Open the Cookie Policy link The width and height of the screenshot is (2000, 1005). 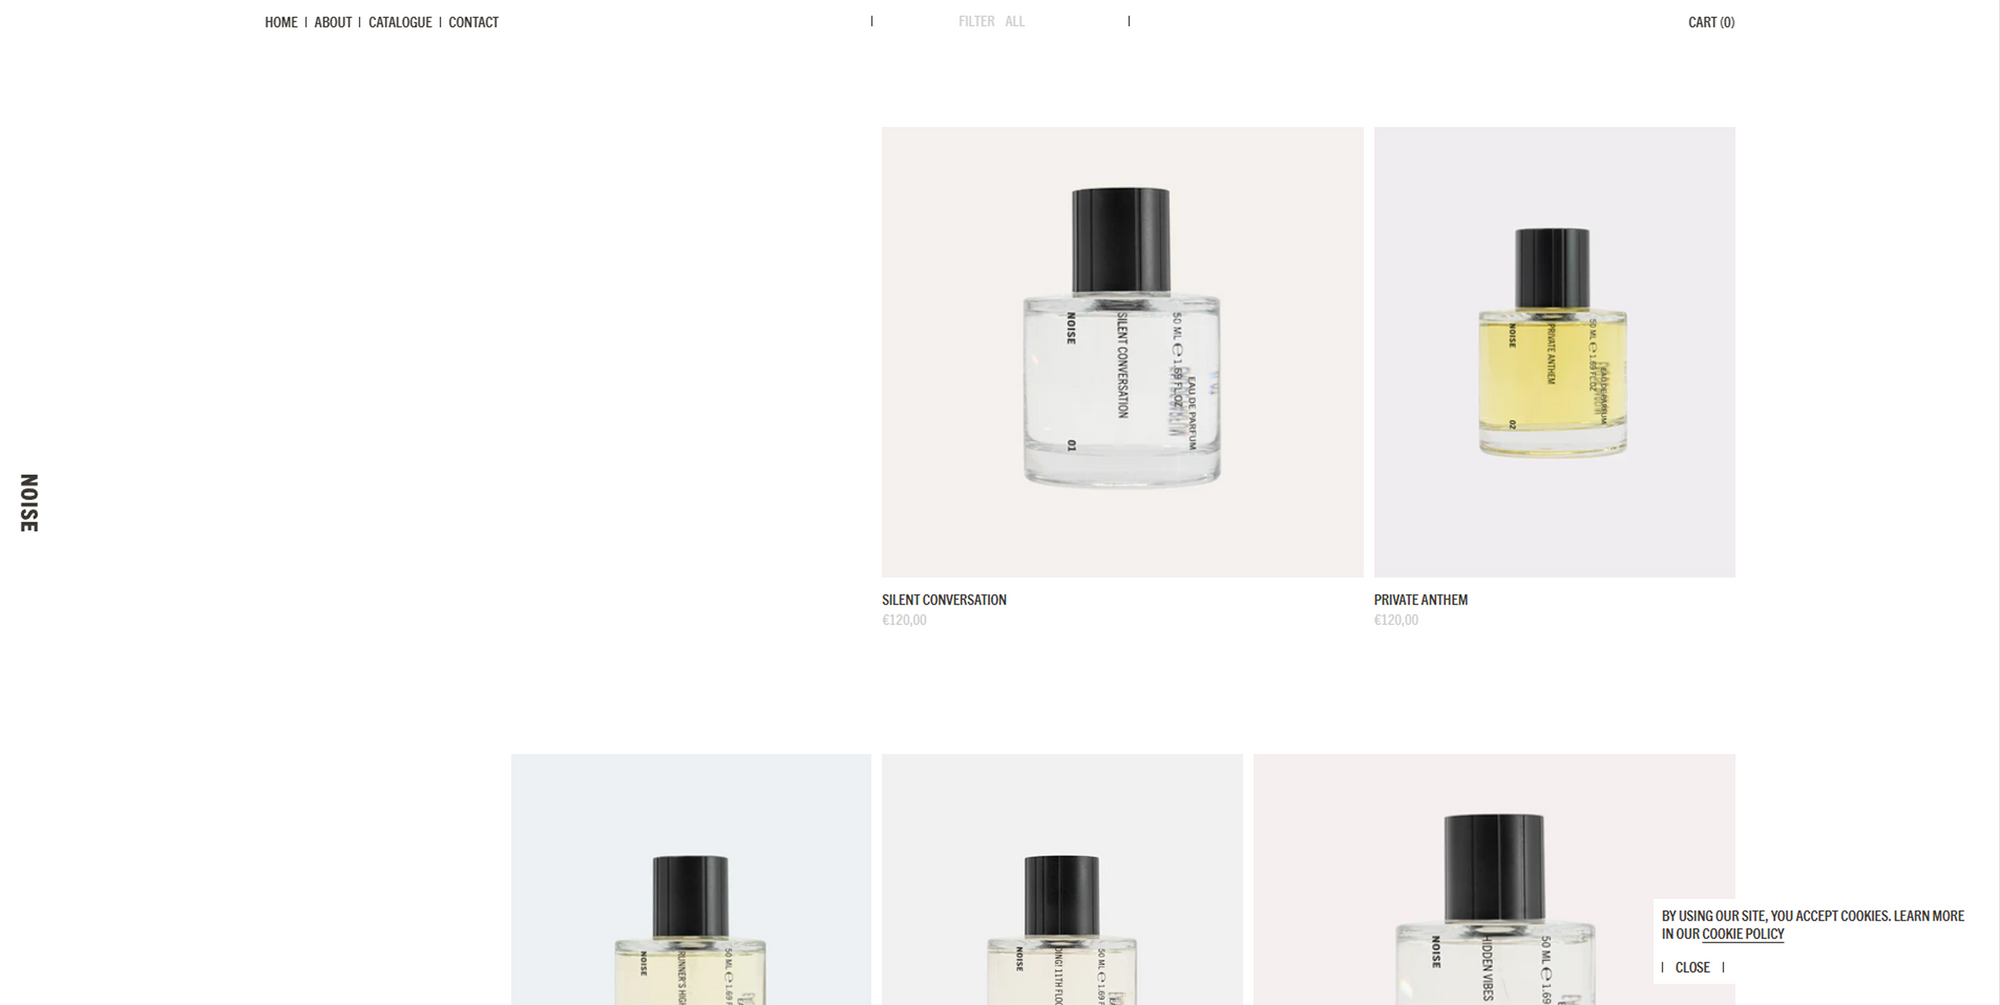coord(1743,934)
